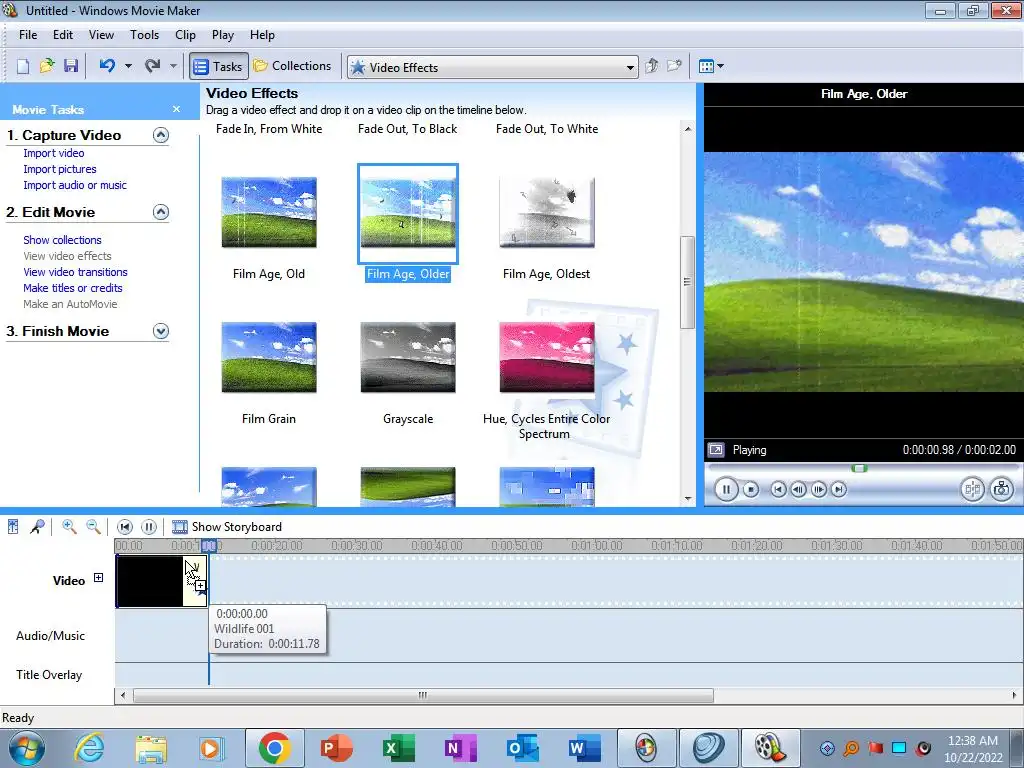Redo the last action
This screenshot has width=1024, height=768.
[x=153, y=66]
